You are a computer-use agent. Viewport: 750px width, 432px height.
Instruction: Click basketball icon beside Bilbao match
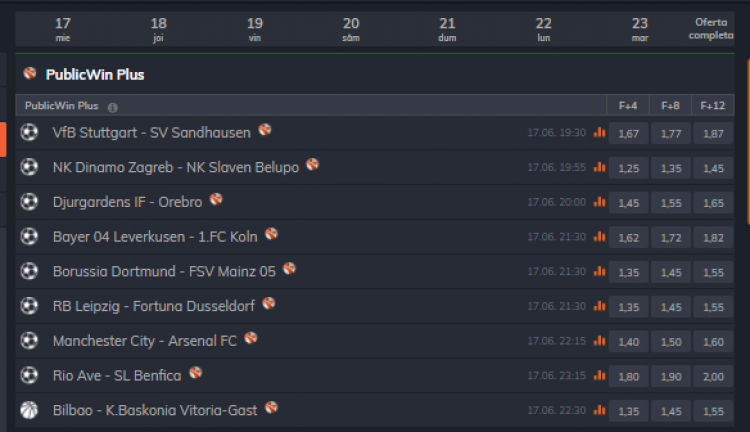point(29,410)
